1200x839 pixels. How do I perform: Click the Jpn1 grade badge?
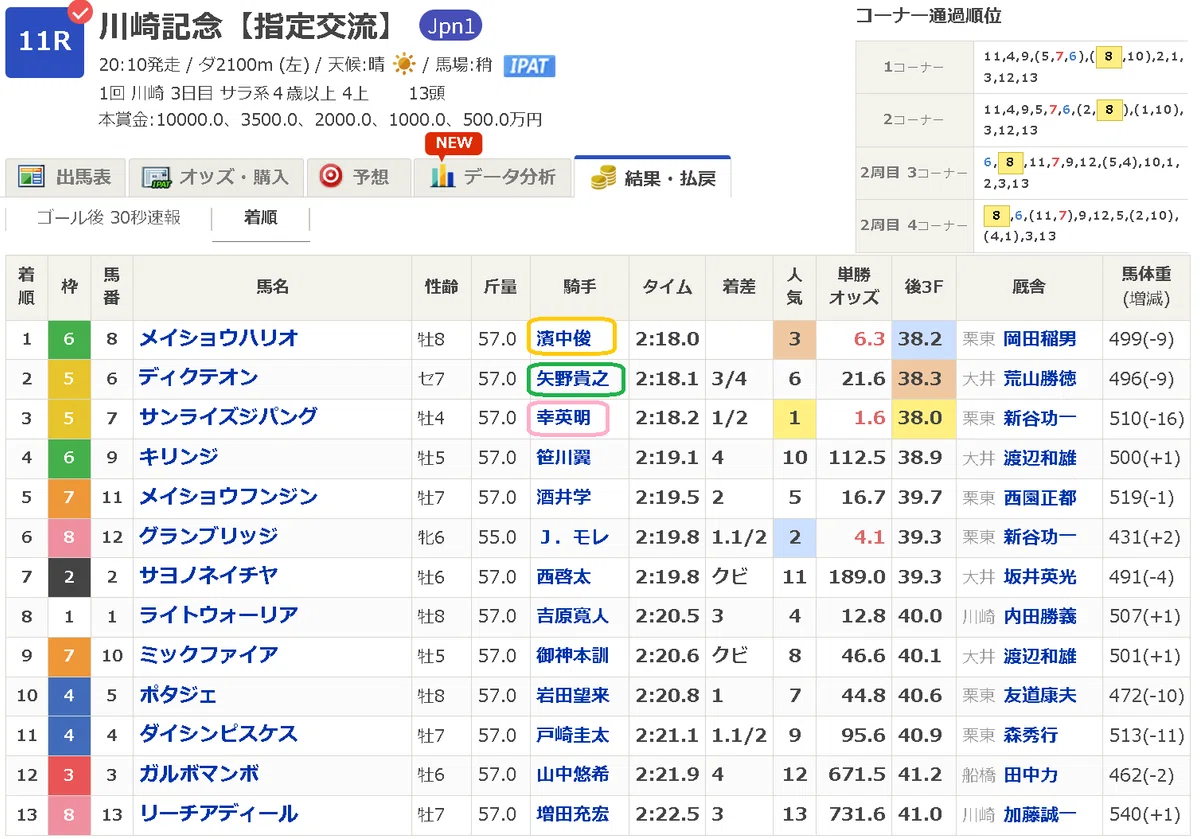pyautogui.click(x=450, y=27)
